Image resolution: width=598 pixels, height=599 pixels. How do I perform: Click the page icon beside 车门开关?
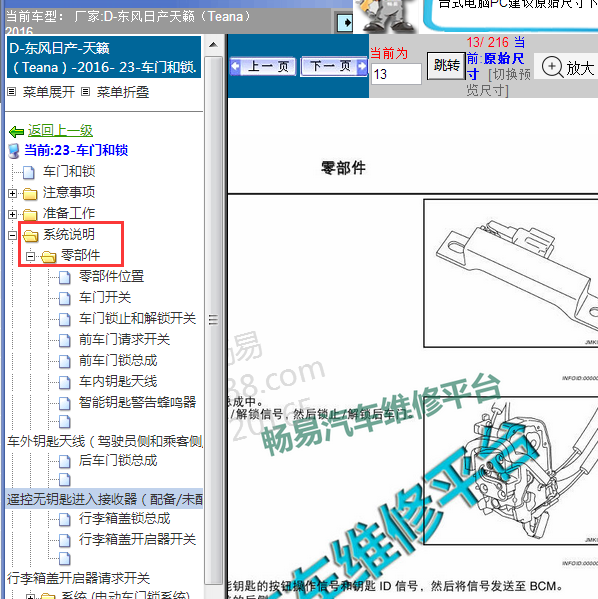tap(65, 298)
